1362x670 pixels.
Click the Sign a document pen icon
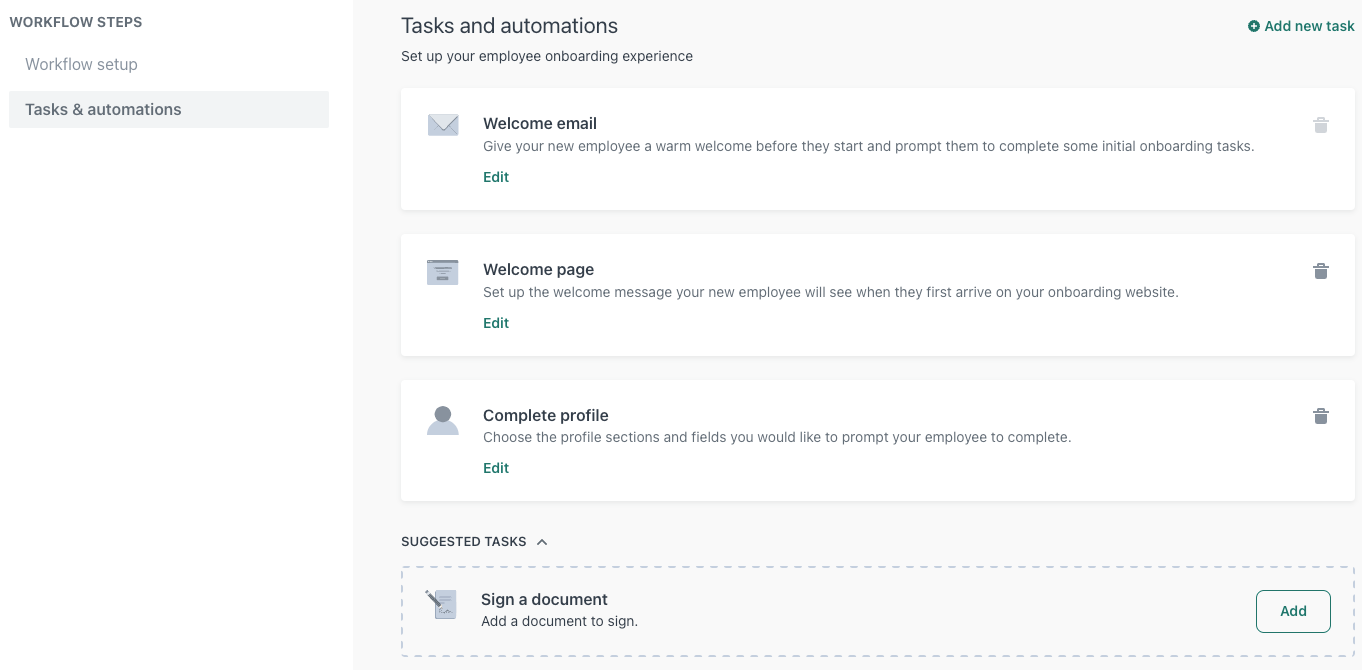point(441,604)
